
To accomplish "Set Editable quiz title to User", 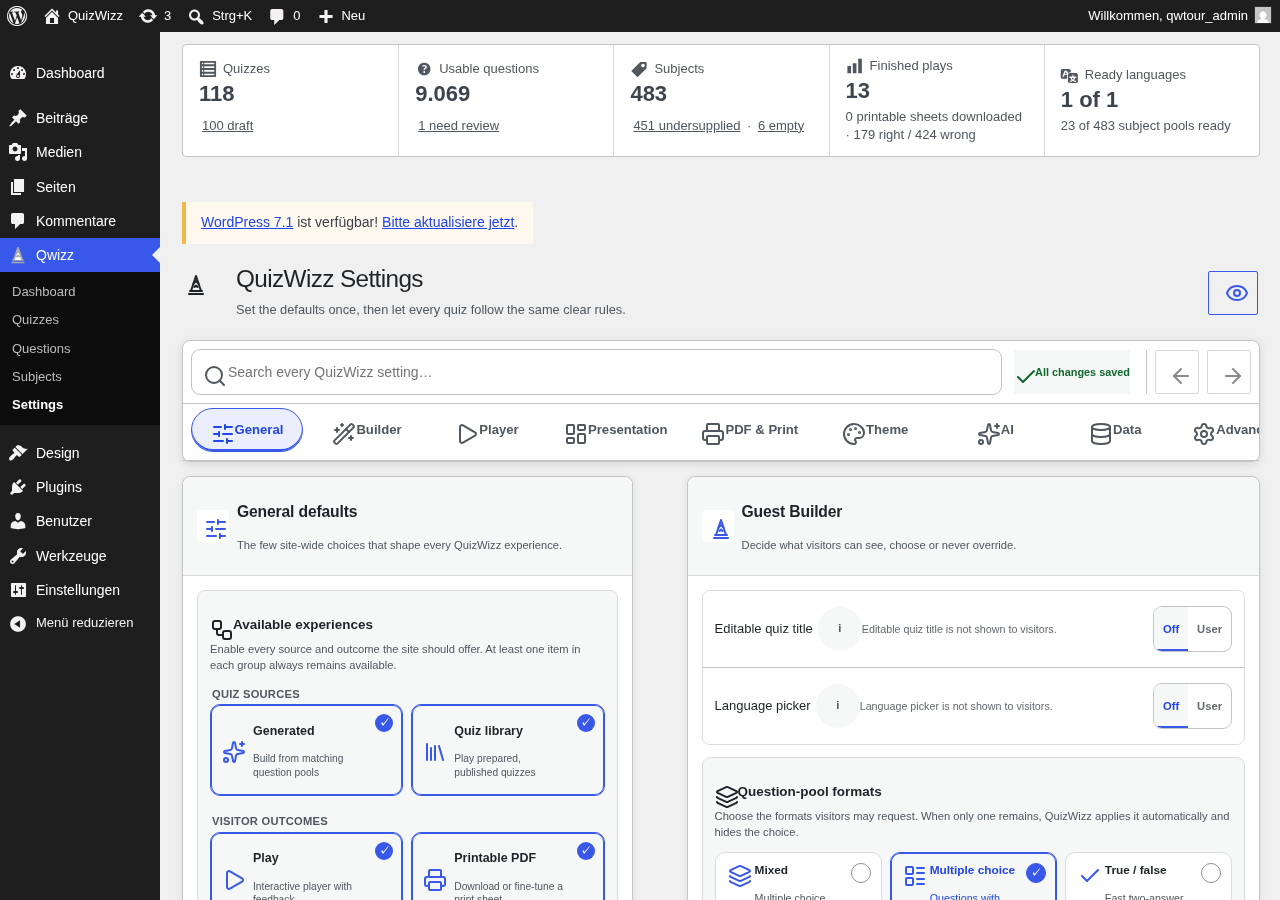I will pyautogui.click(x=1209, y=629).
